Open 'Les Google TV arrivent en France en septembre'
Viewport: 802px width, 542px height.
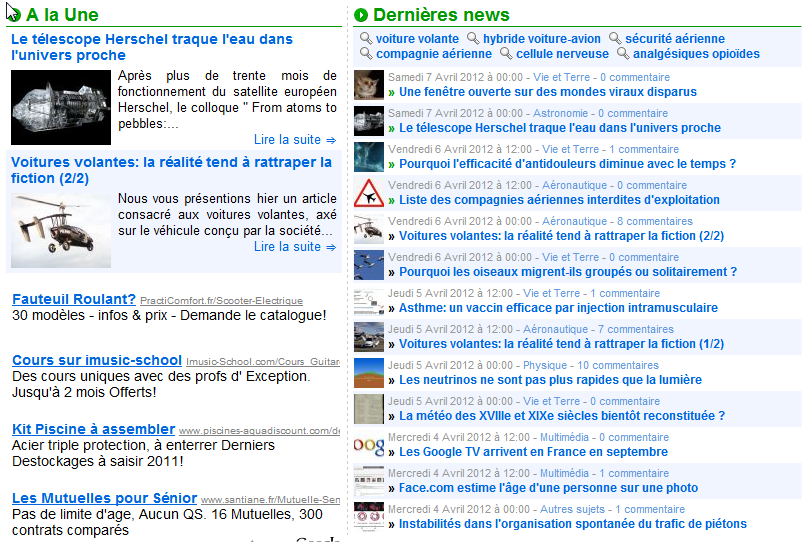click(x=533, y=452)
